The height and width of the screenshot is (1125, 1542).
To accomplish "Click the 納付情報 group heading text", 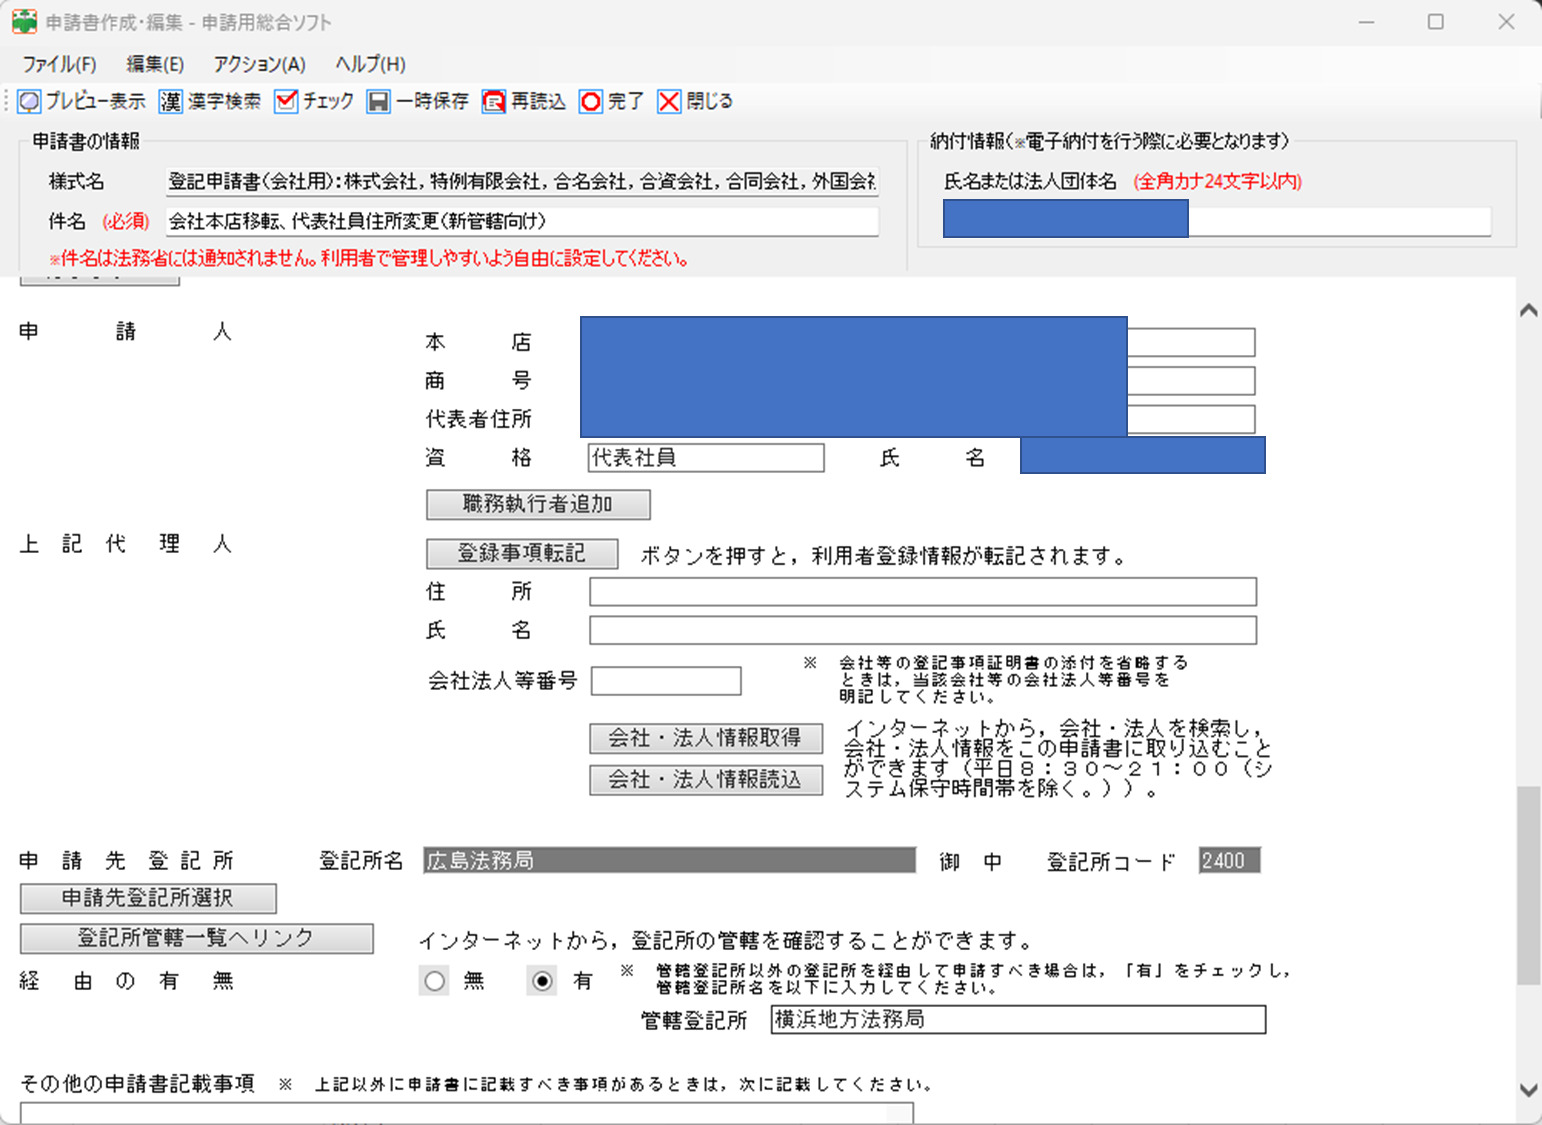I will [1109, 141].
